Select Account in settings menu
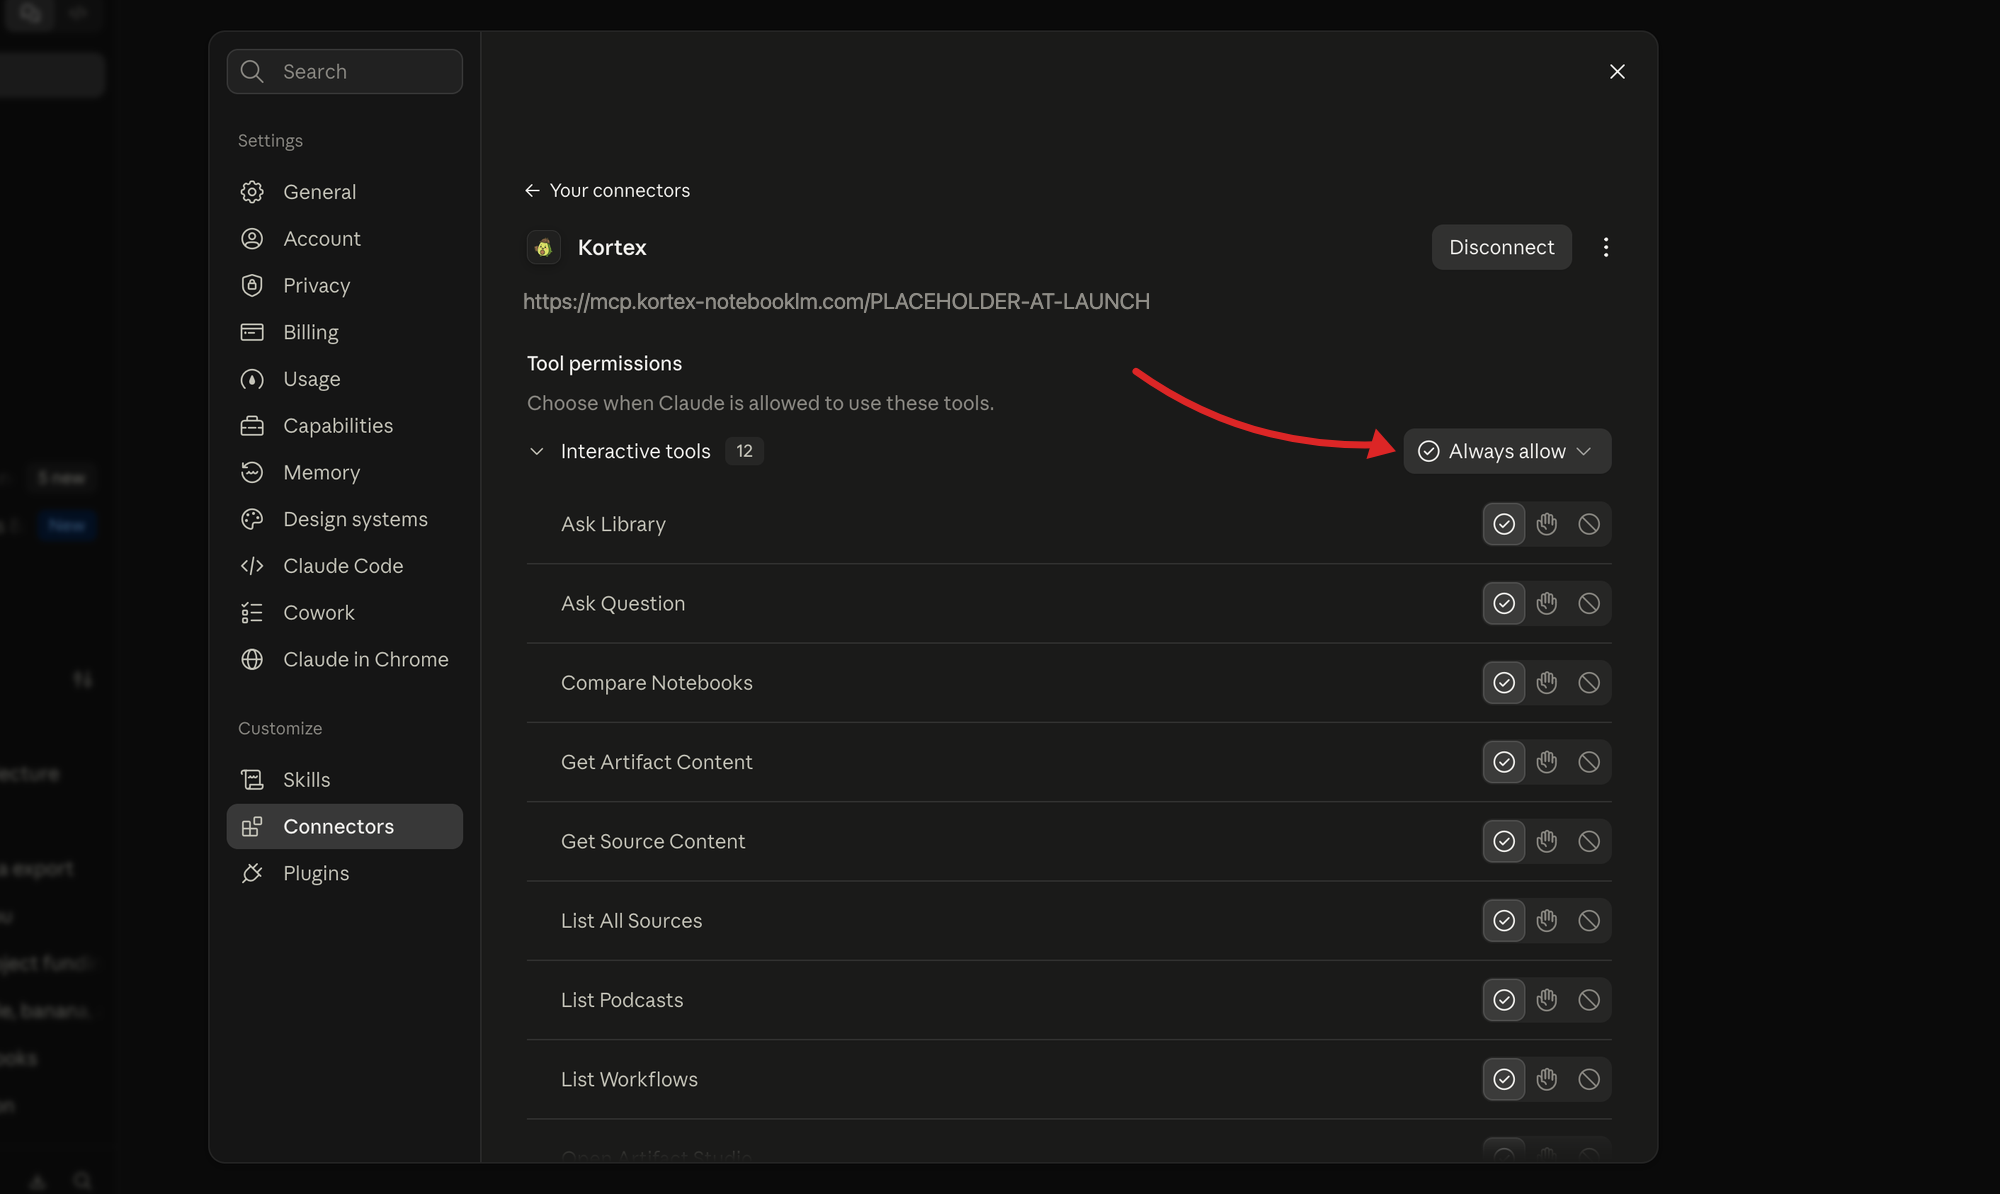The height and width of the screenshot is (1194, 2000). pyautogui.click(x=344, y=238)
